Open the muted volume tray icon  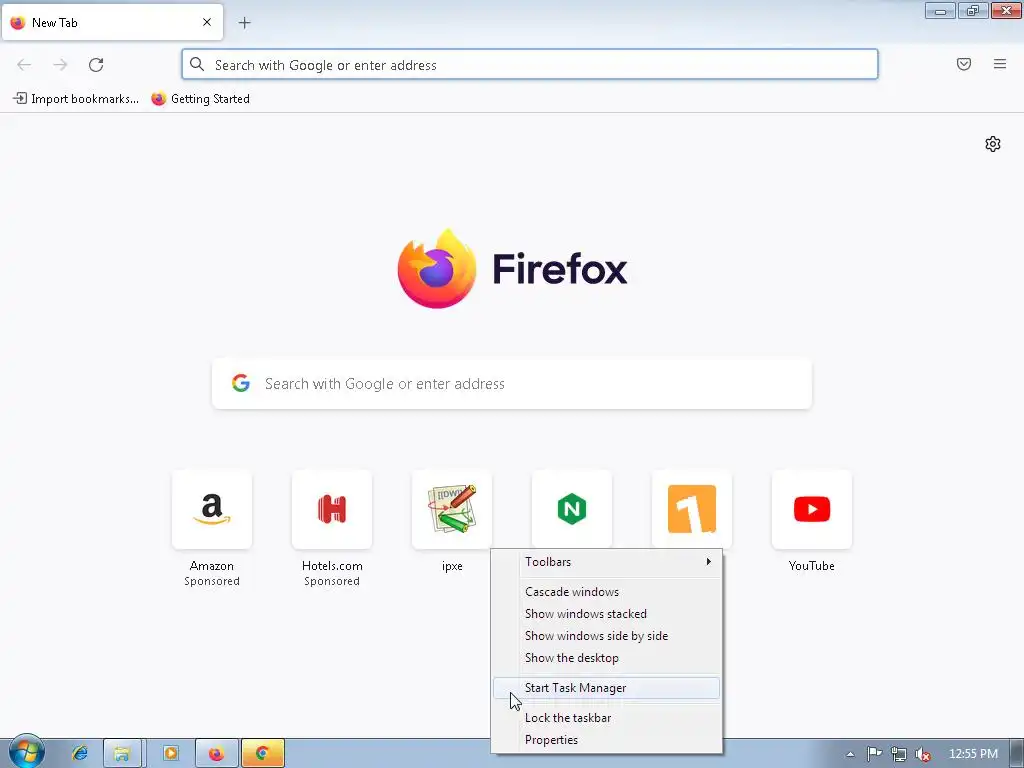(923, 754)
